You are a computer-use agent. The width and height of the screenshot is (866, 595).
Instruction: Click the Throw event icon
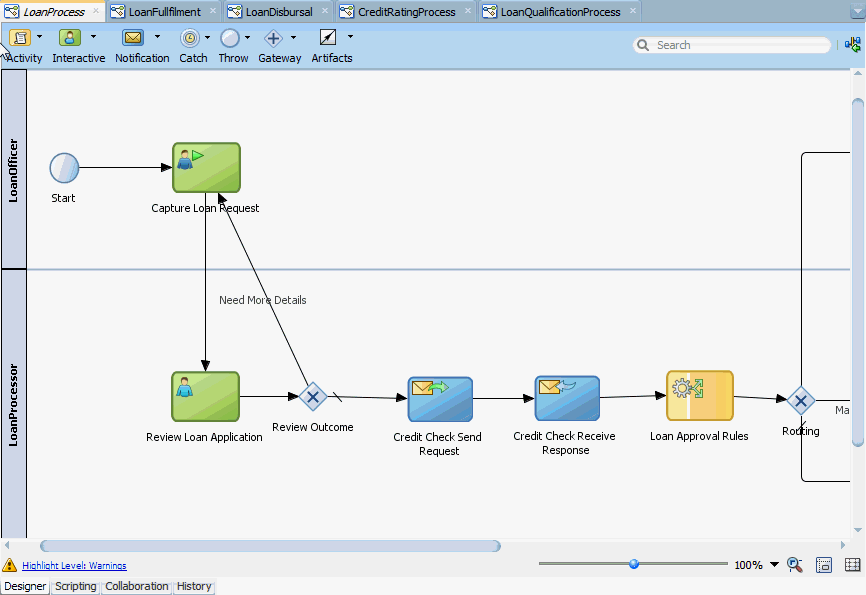tap(230, 38)
